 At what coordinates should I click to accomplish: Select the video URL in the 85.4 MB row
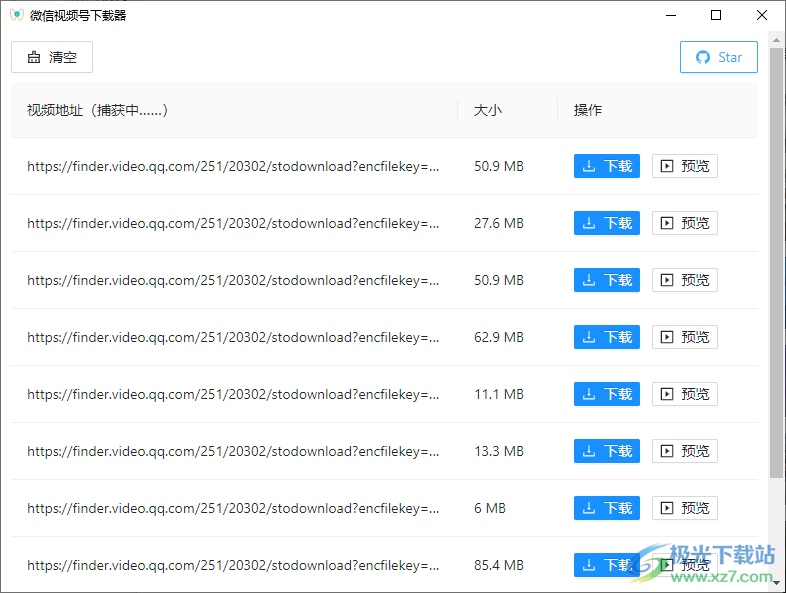(233, 565)
